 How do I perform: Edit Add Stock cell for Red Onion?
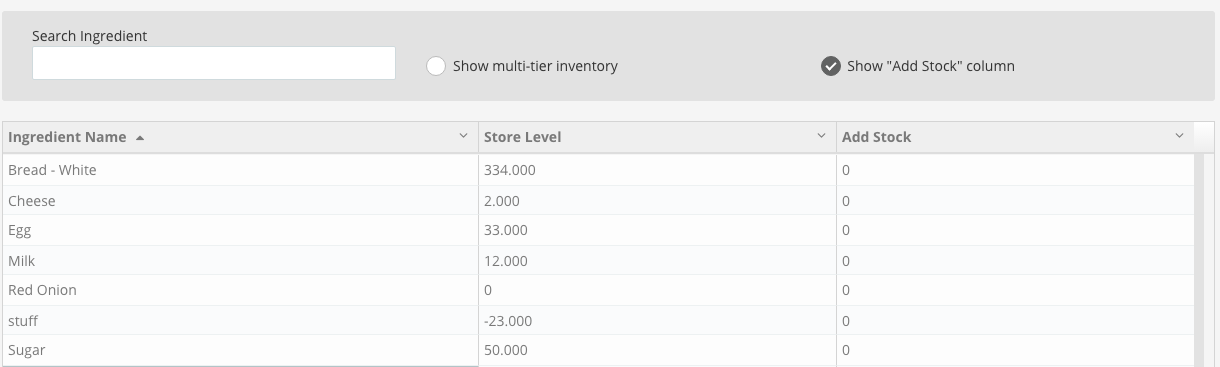pos(1015,290)
